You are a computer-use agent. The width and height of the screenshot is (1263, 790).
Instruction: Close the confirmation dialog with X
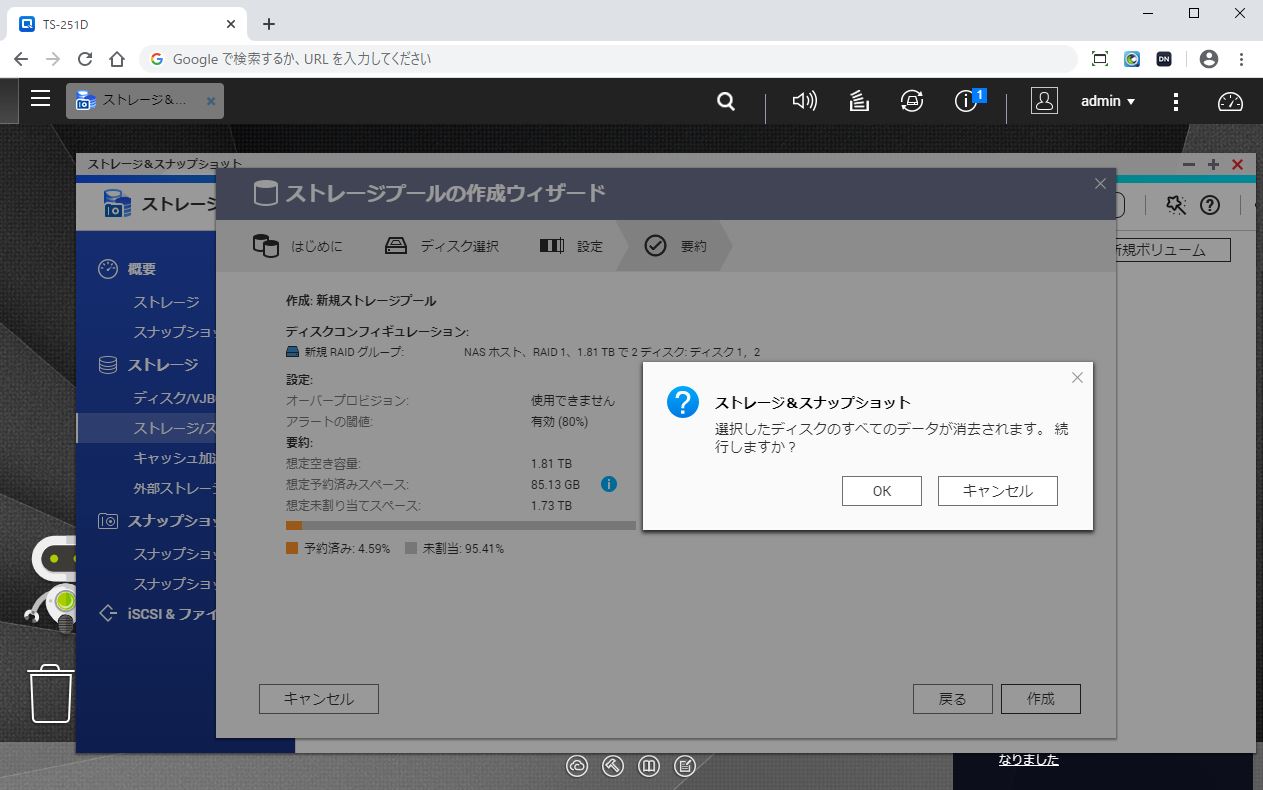point(1077,378)
